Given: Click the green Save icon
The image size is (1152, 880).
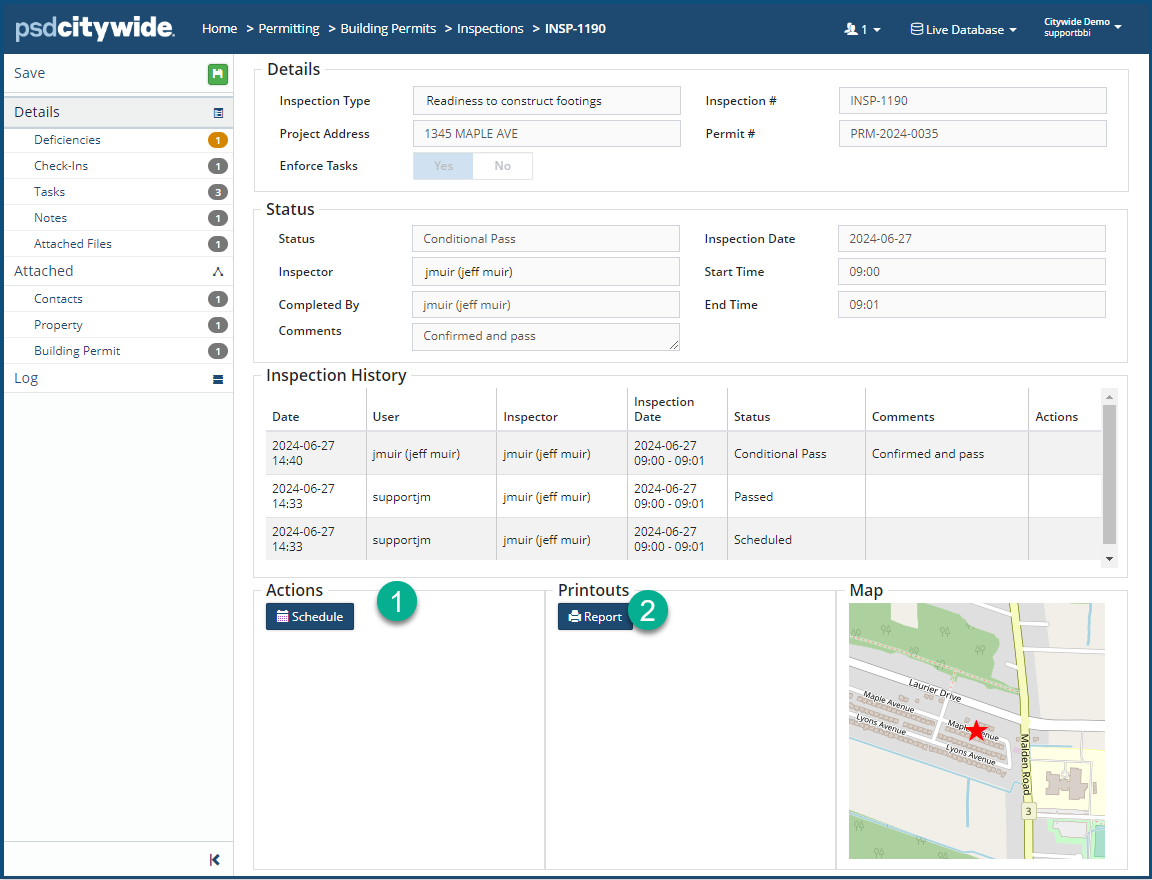Looking at the screenshot, I should [217, 74].
